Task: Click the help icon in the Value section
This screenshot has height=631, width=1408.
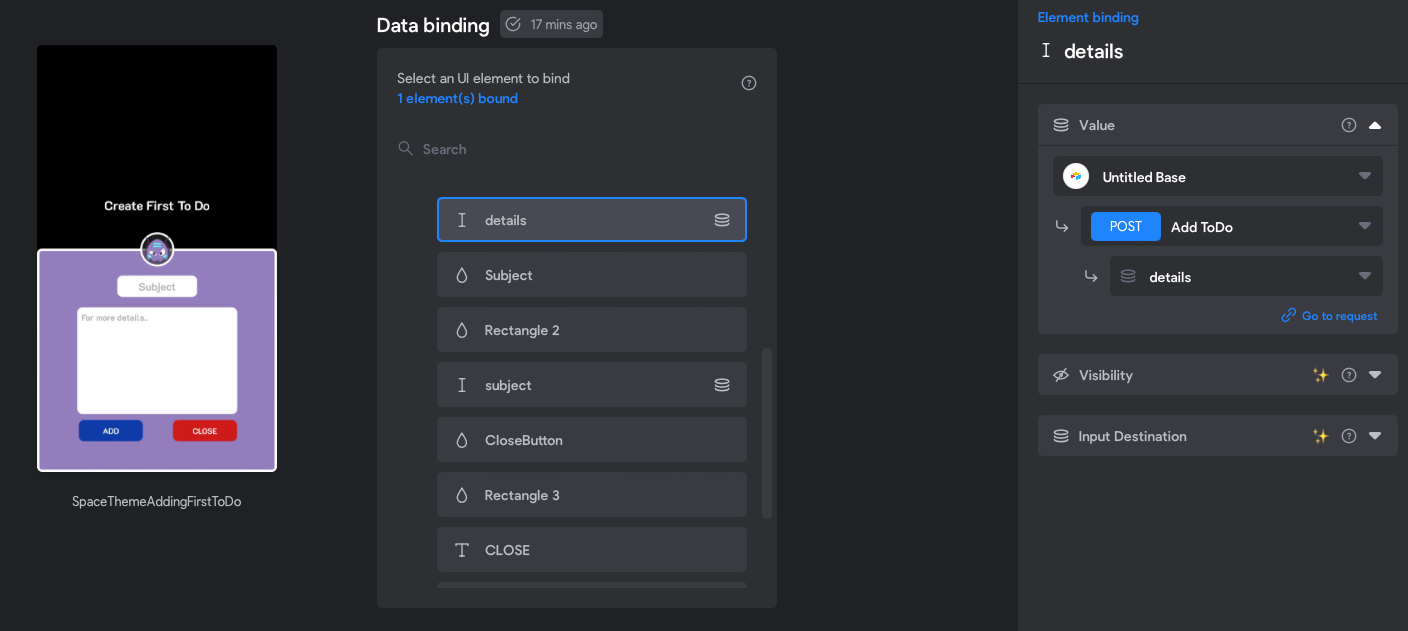Action: click(1349, 125)
